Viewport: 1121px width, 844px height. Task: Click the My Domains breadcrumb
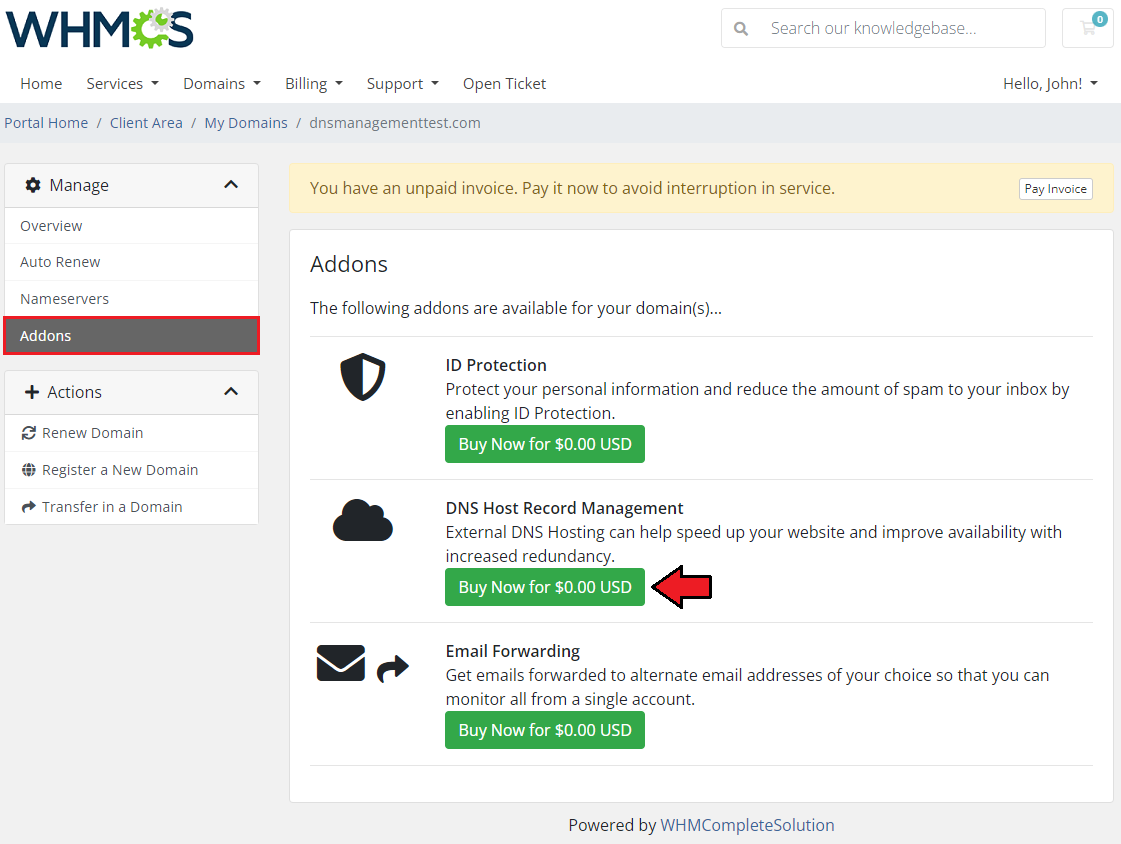point(246,123)
